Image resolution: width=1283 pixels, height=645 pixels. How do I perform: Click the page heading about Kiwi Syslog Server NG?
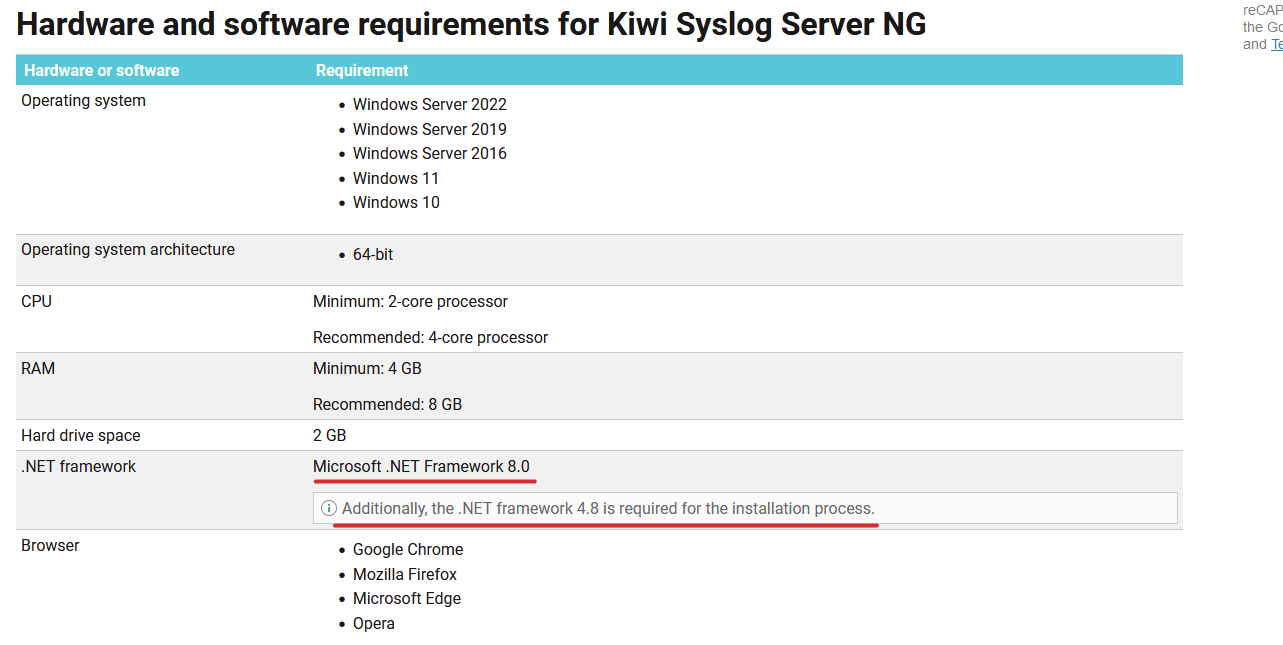pos(472,24)
